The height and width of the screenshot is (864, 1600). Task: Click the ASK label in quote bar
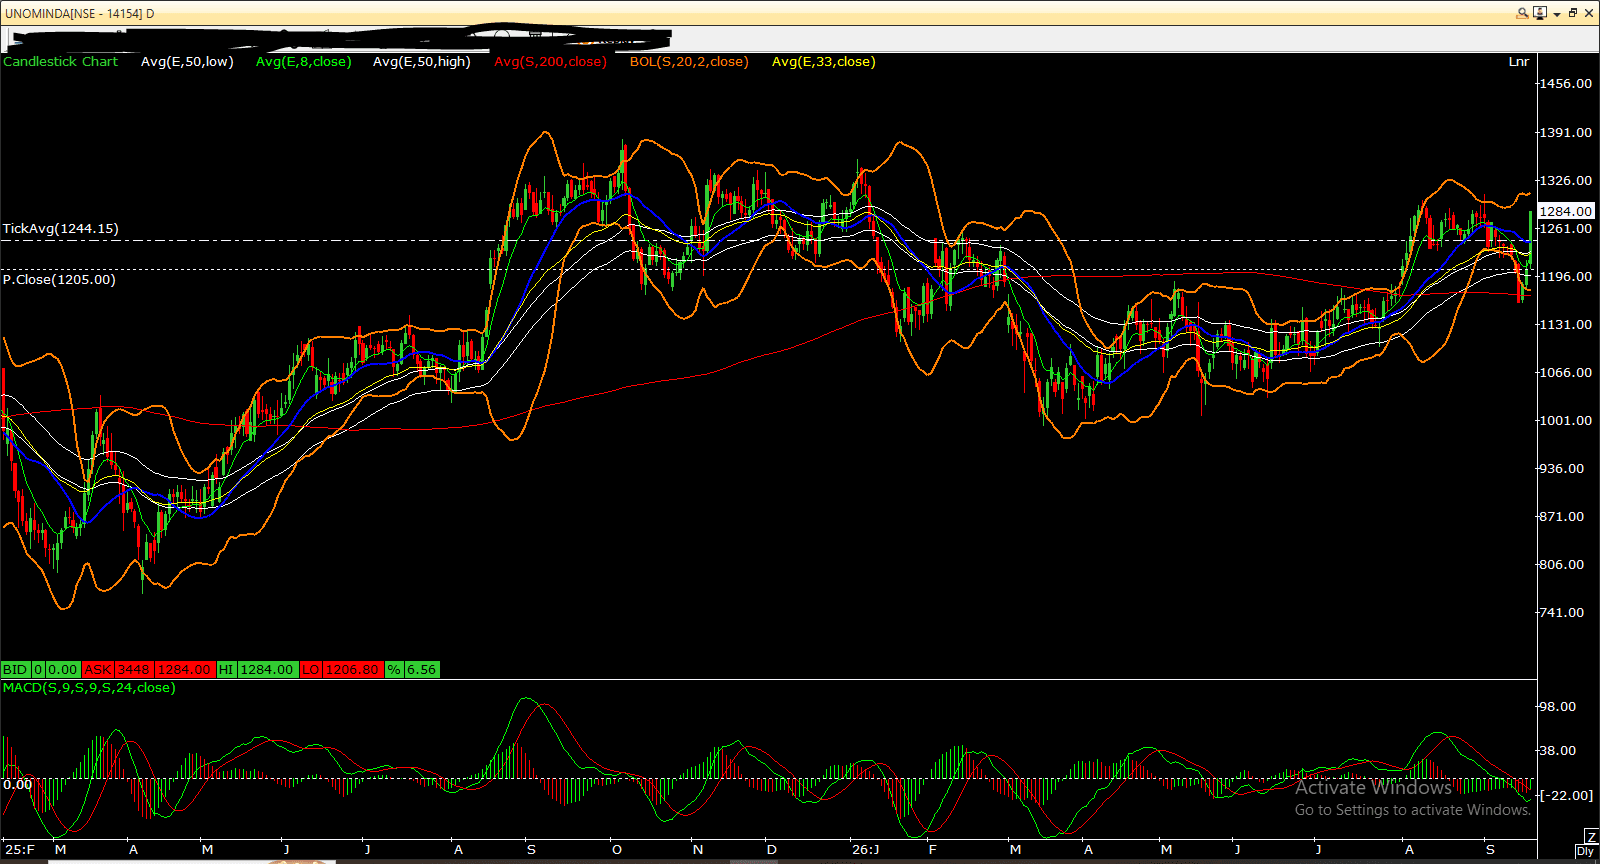pyautogui.click(x=98, y=670)
